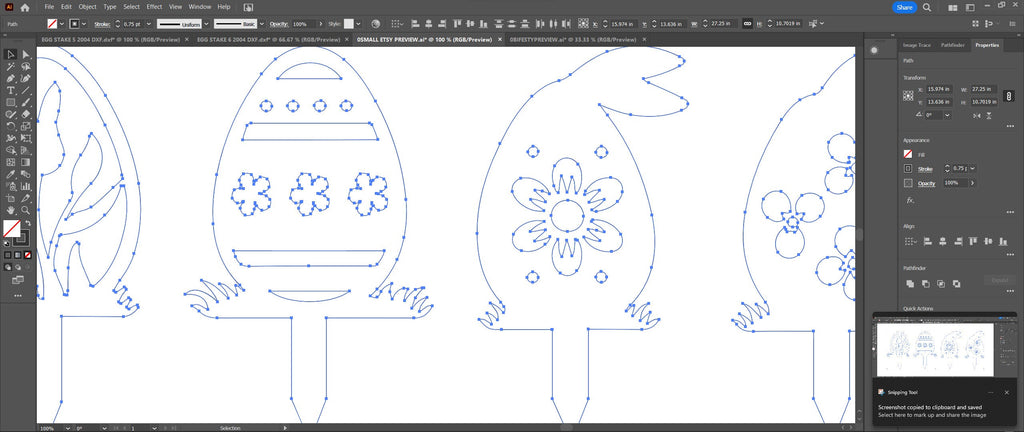The width and height of the screenshot is (1024, 432).
Task: Select the Eyedropper tool
Action: click(11, 174)
